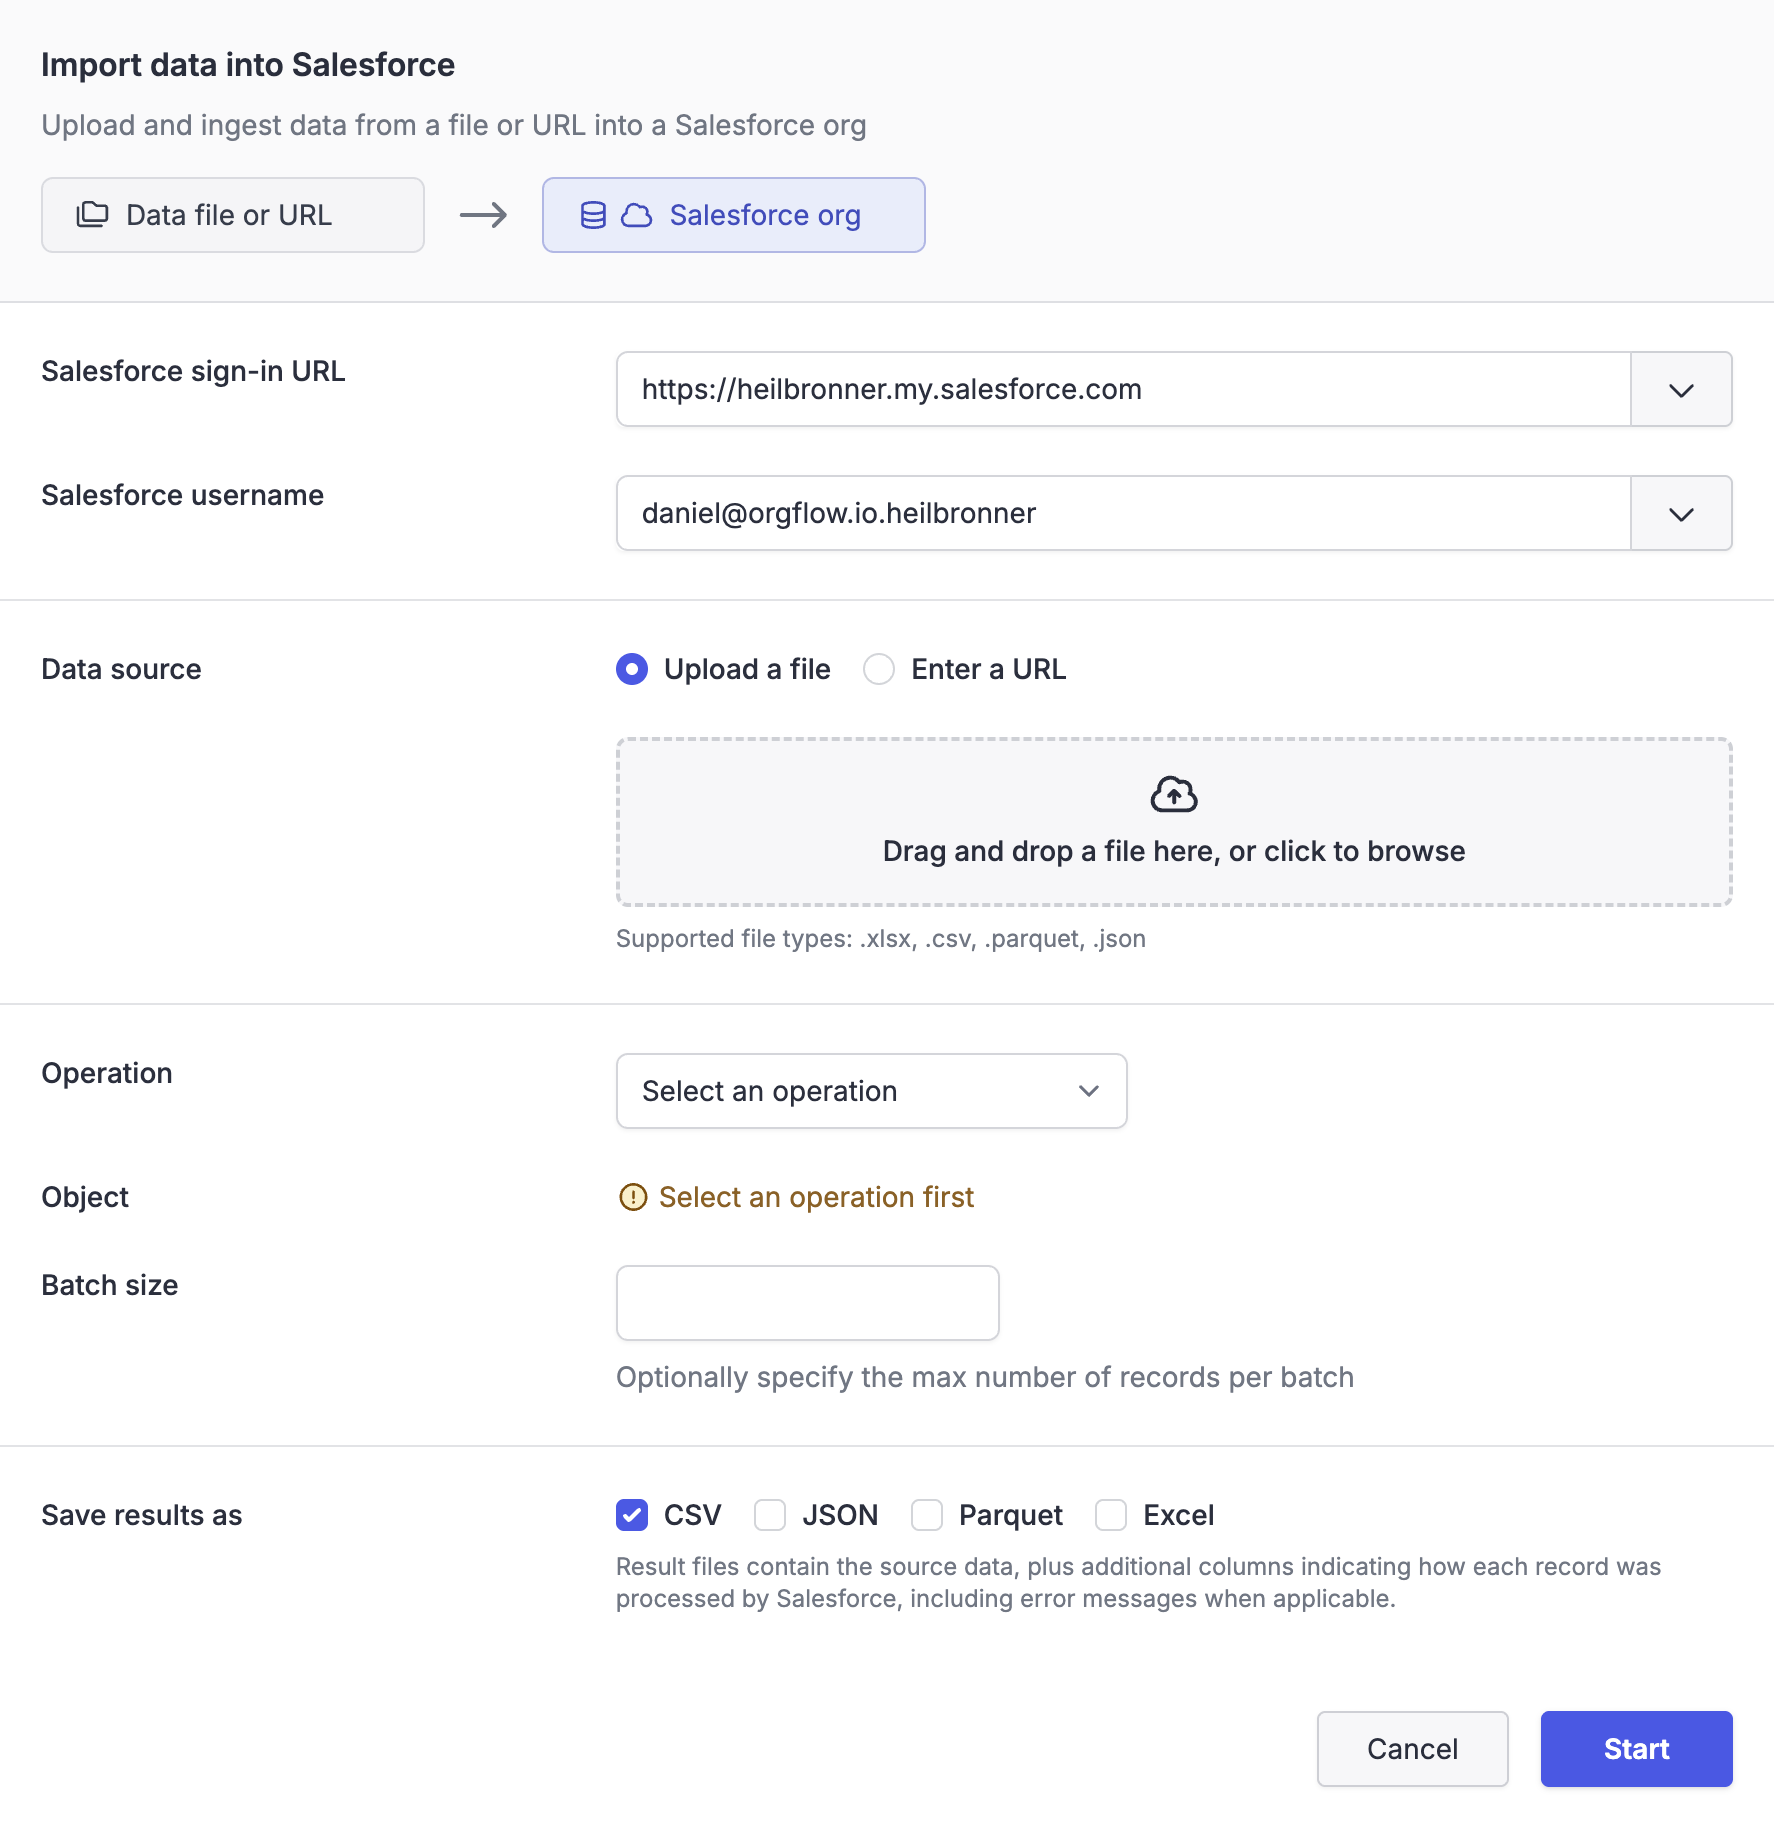This screenshot has height=1828, width=1774.
Task: Click the warning icon next to Select an operation first
Action: pos(633,1197)
